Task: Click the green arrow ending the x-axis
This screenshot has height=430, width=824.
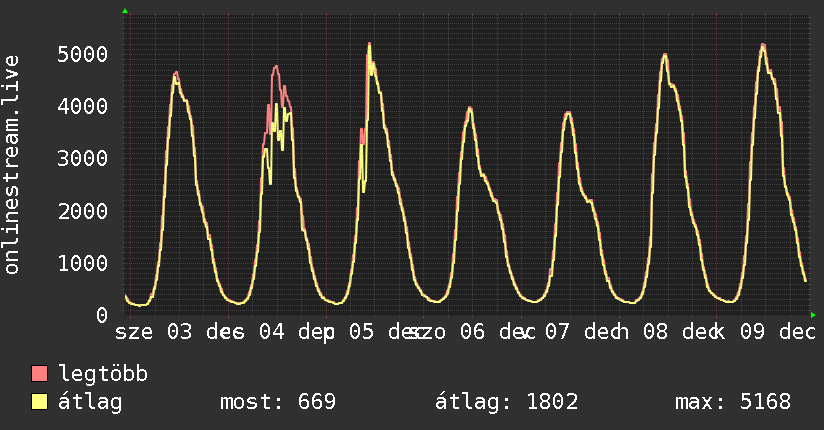Action: coord(813,315)
